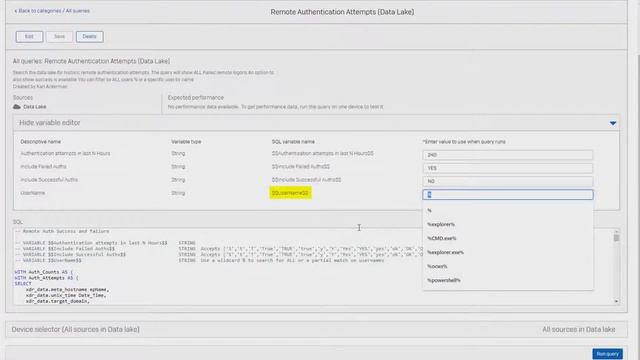This screenshot has height=360, width=640.
Task: Click the highlighted $$UserName$$ variable name
Action: (290, 193)
